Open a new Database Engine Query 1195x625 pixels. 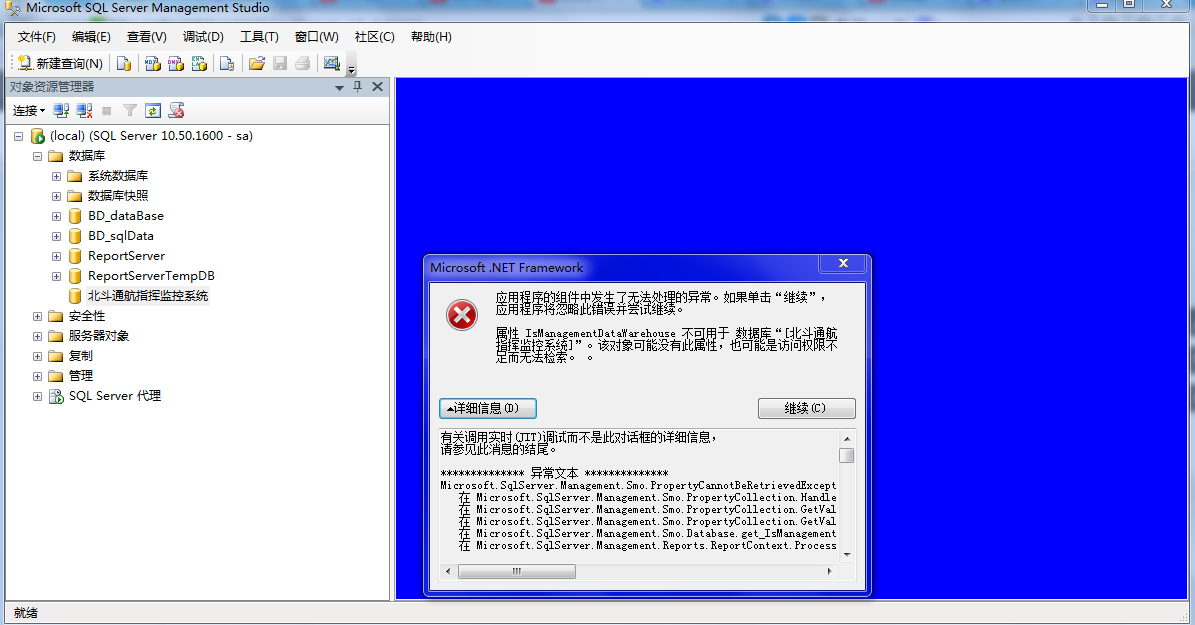(123, 63)
